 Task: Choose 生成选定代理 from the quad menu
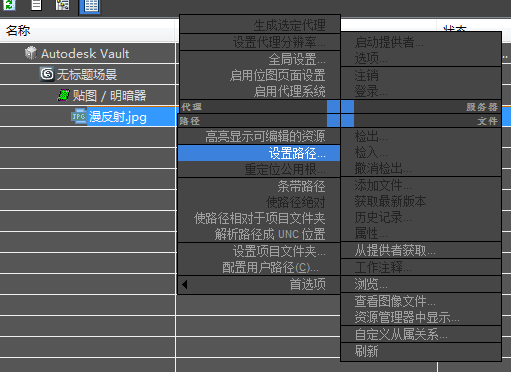click(260, 25)
